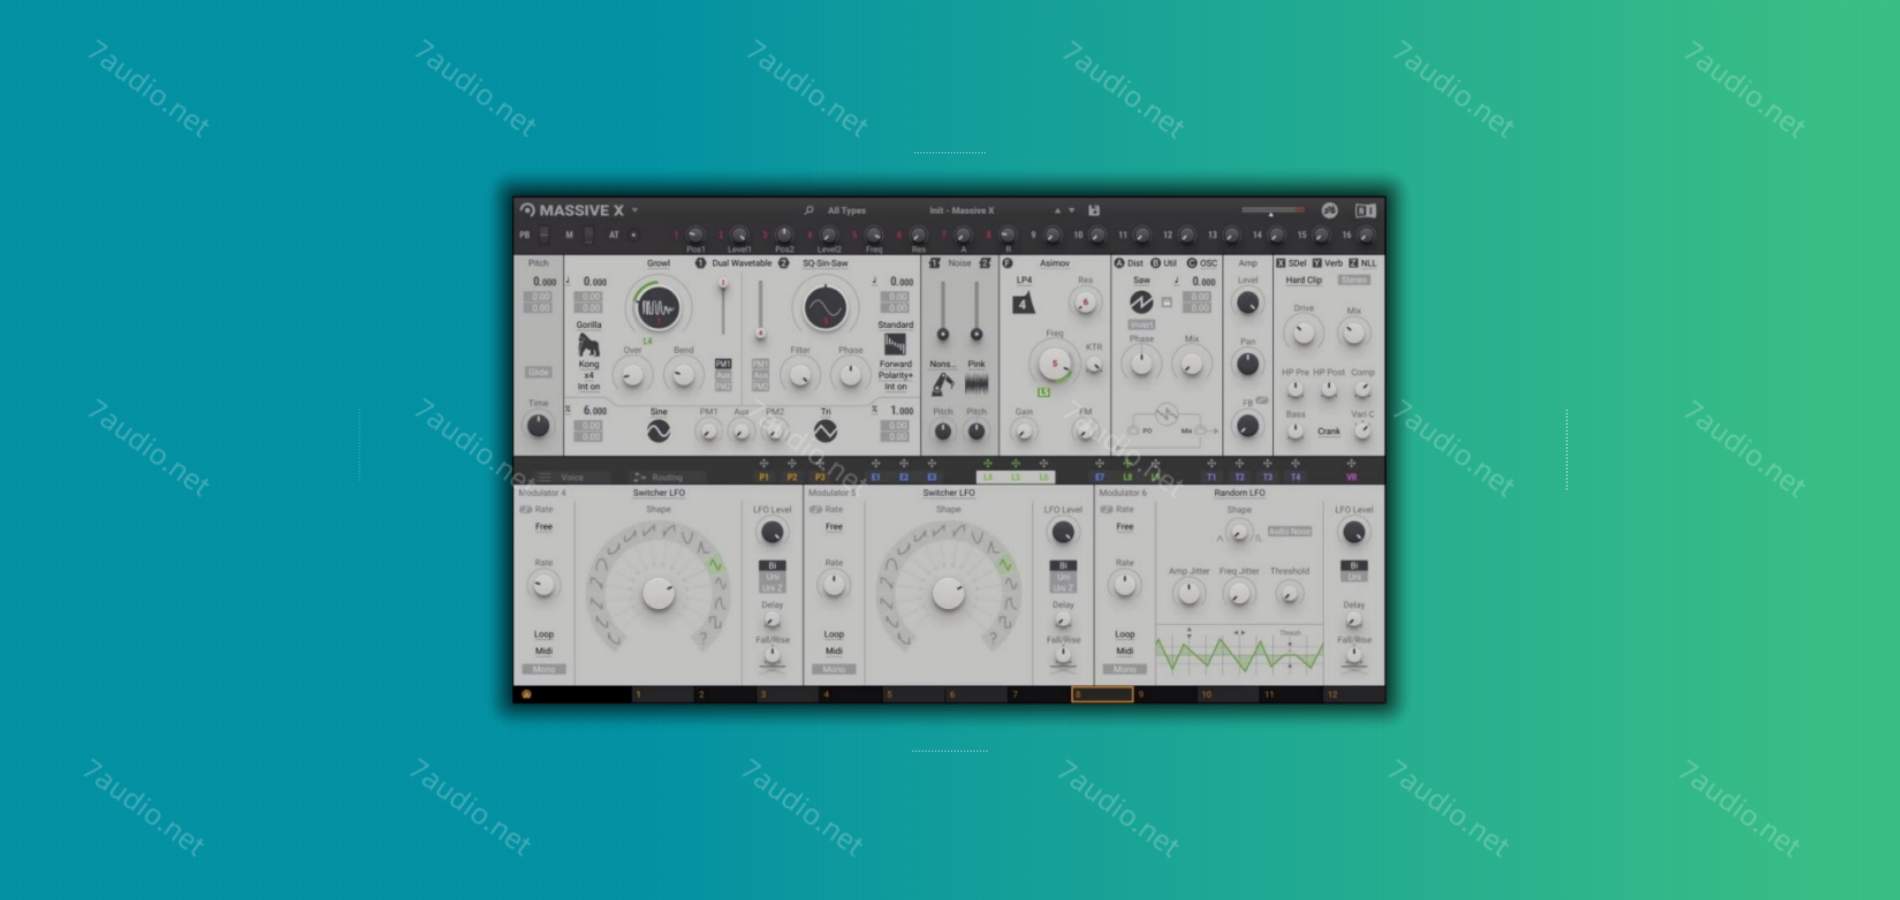Select Bi polarity on Modulator 4 LFO
The width and height of the screenshot is (1900, 900).
(772, 566)
